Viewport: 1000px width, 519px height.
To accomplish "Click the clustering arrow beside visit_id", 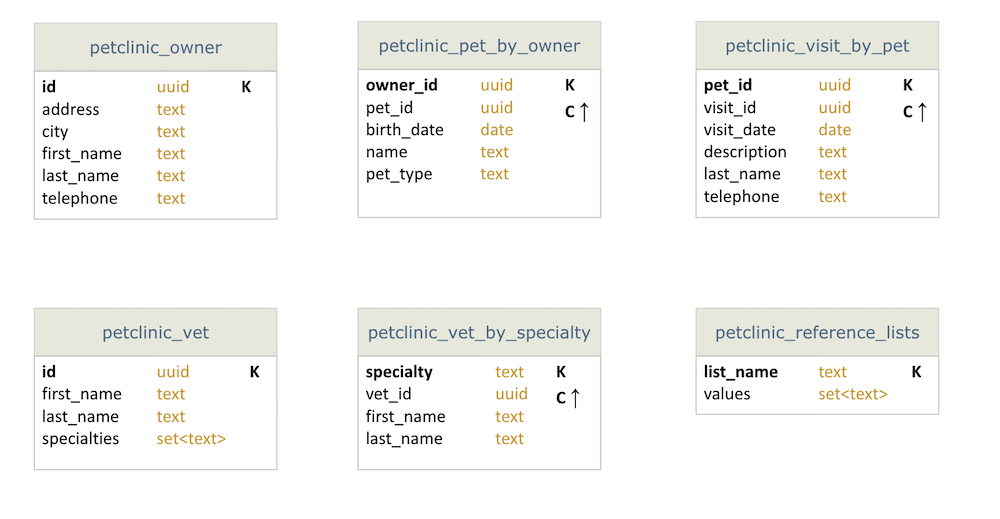I will point(922,111).
